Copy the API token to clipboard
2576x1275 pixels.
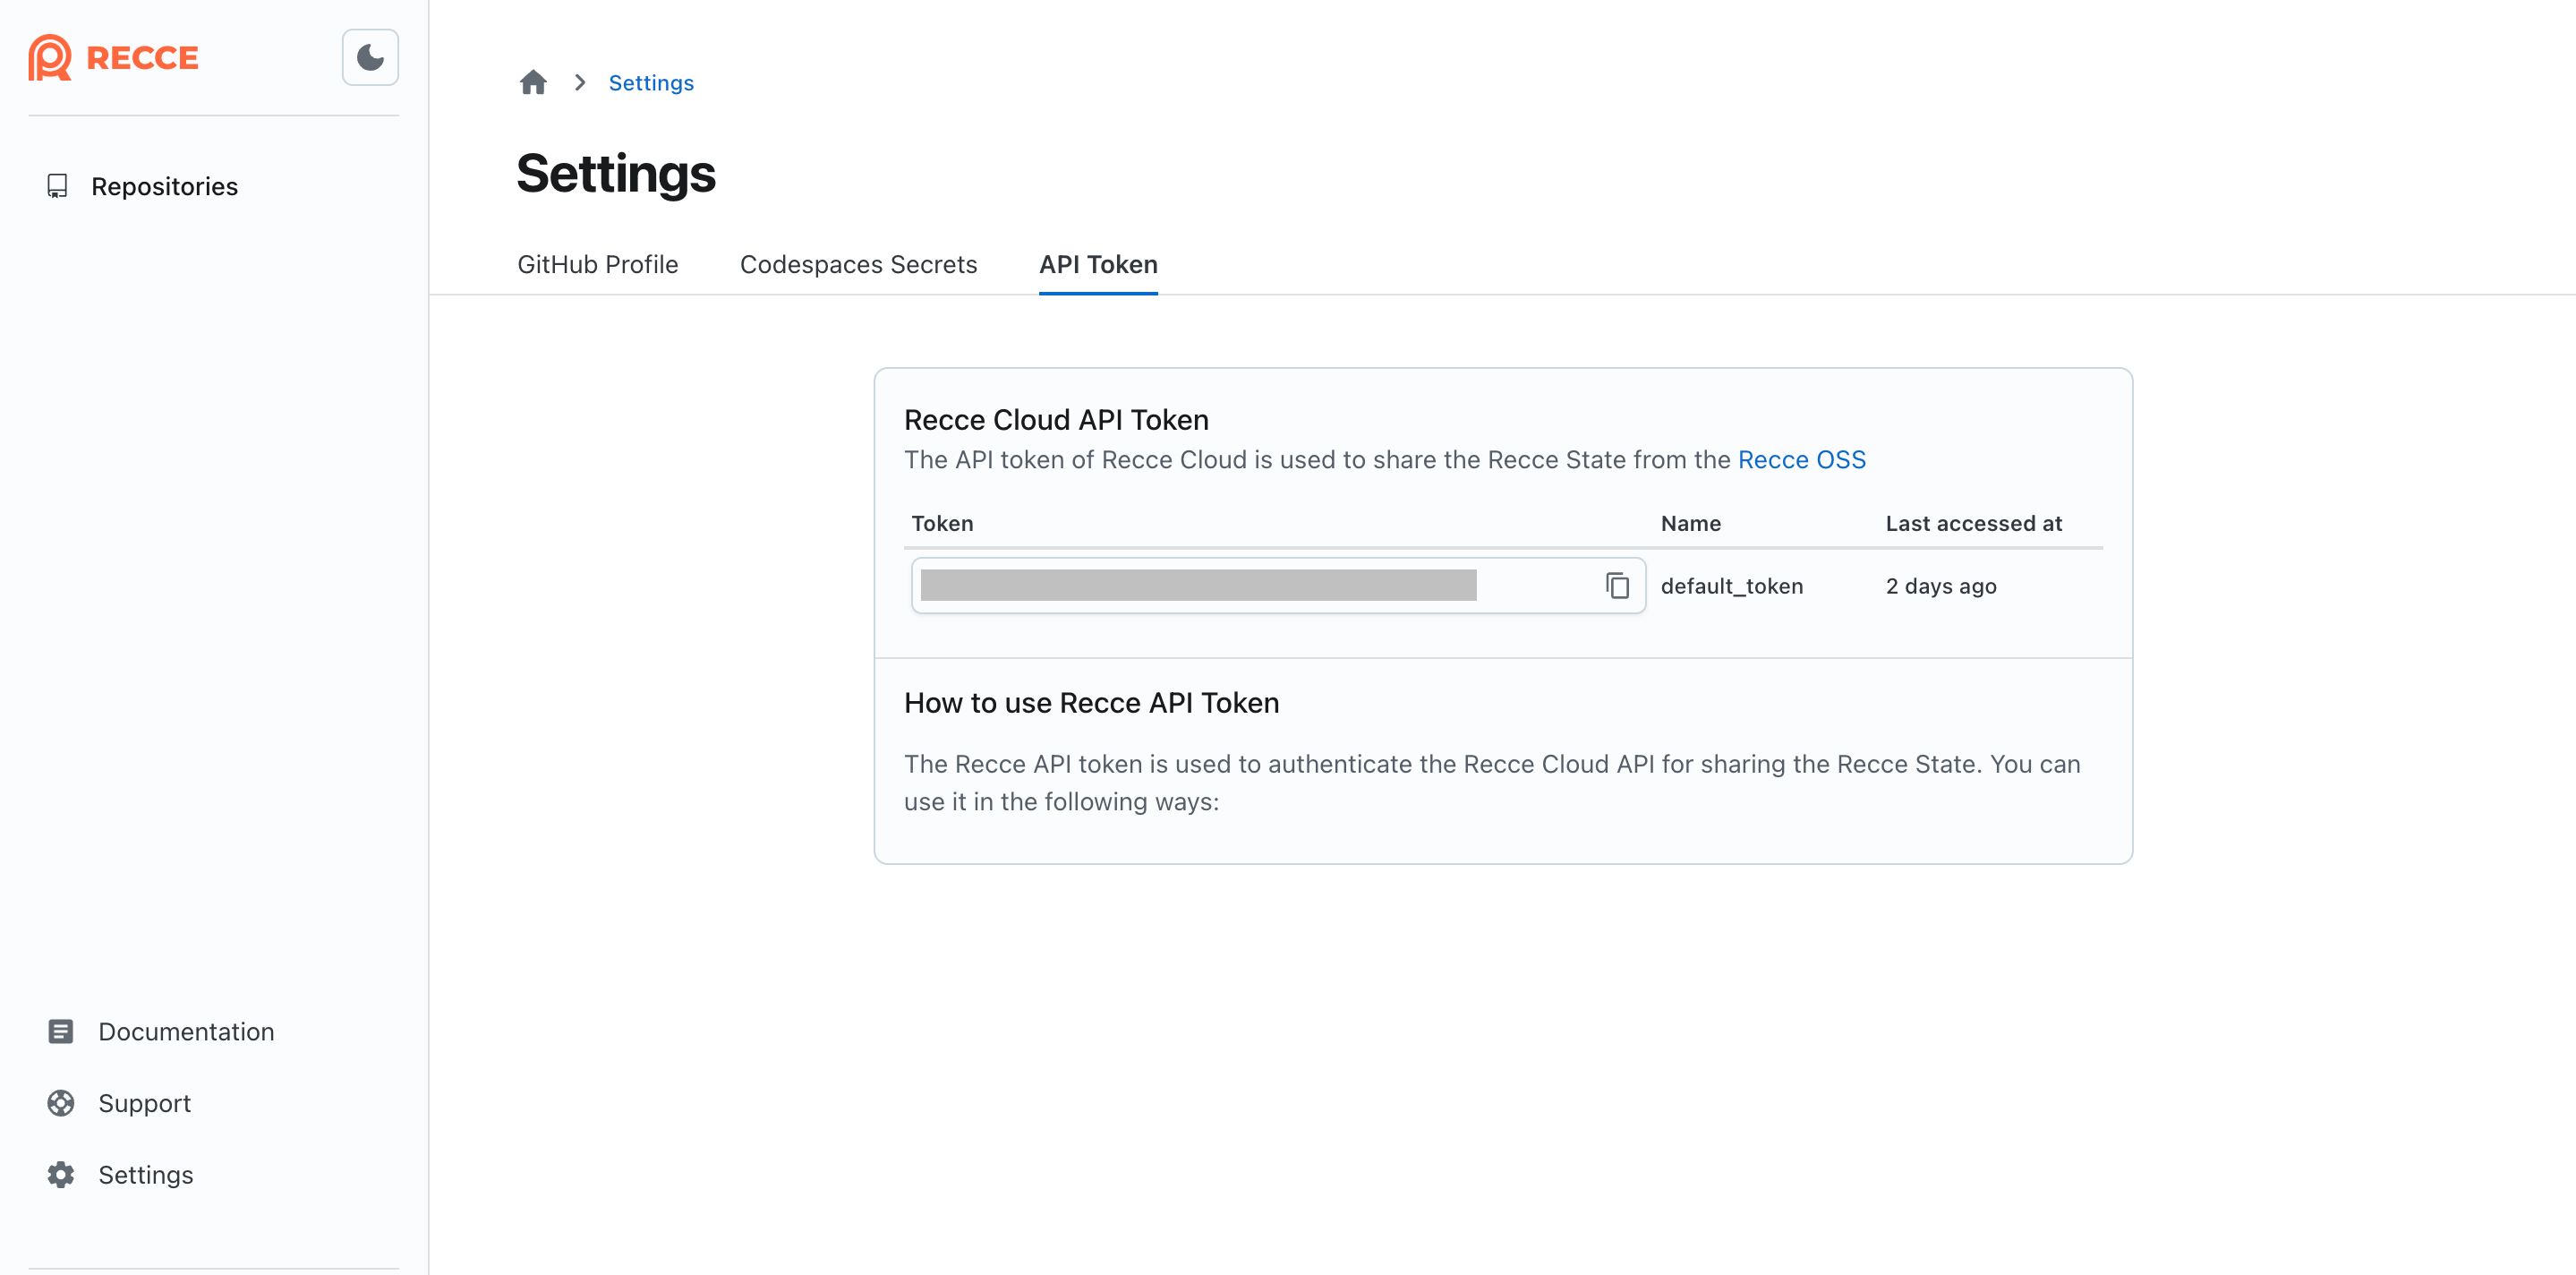[1617, 585]
